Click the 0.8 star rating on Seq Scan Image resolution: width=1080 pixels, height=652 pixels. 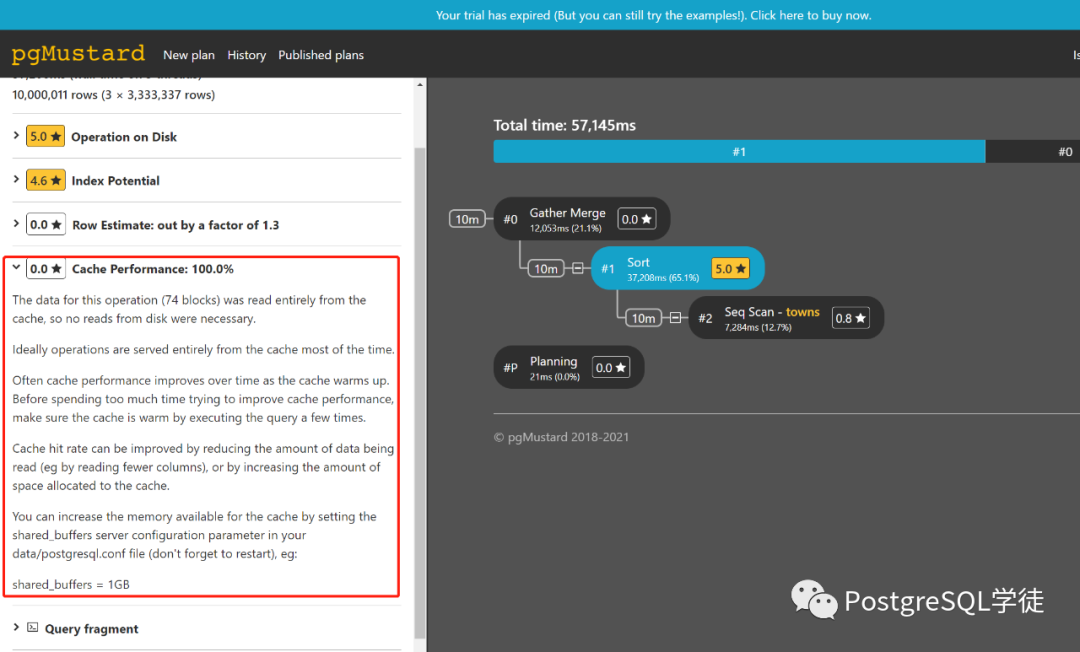click(850, 317)
